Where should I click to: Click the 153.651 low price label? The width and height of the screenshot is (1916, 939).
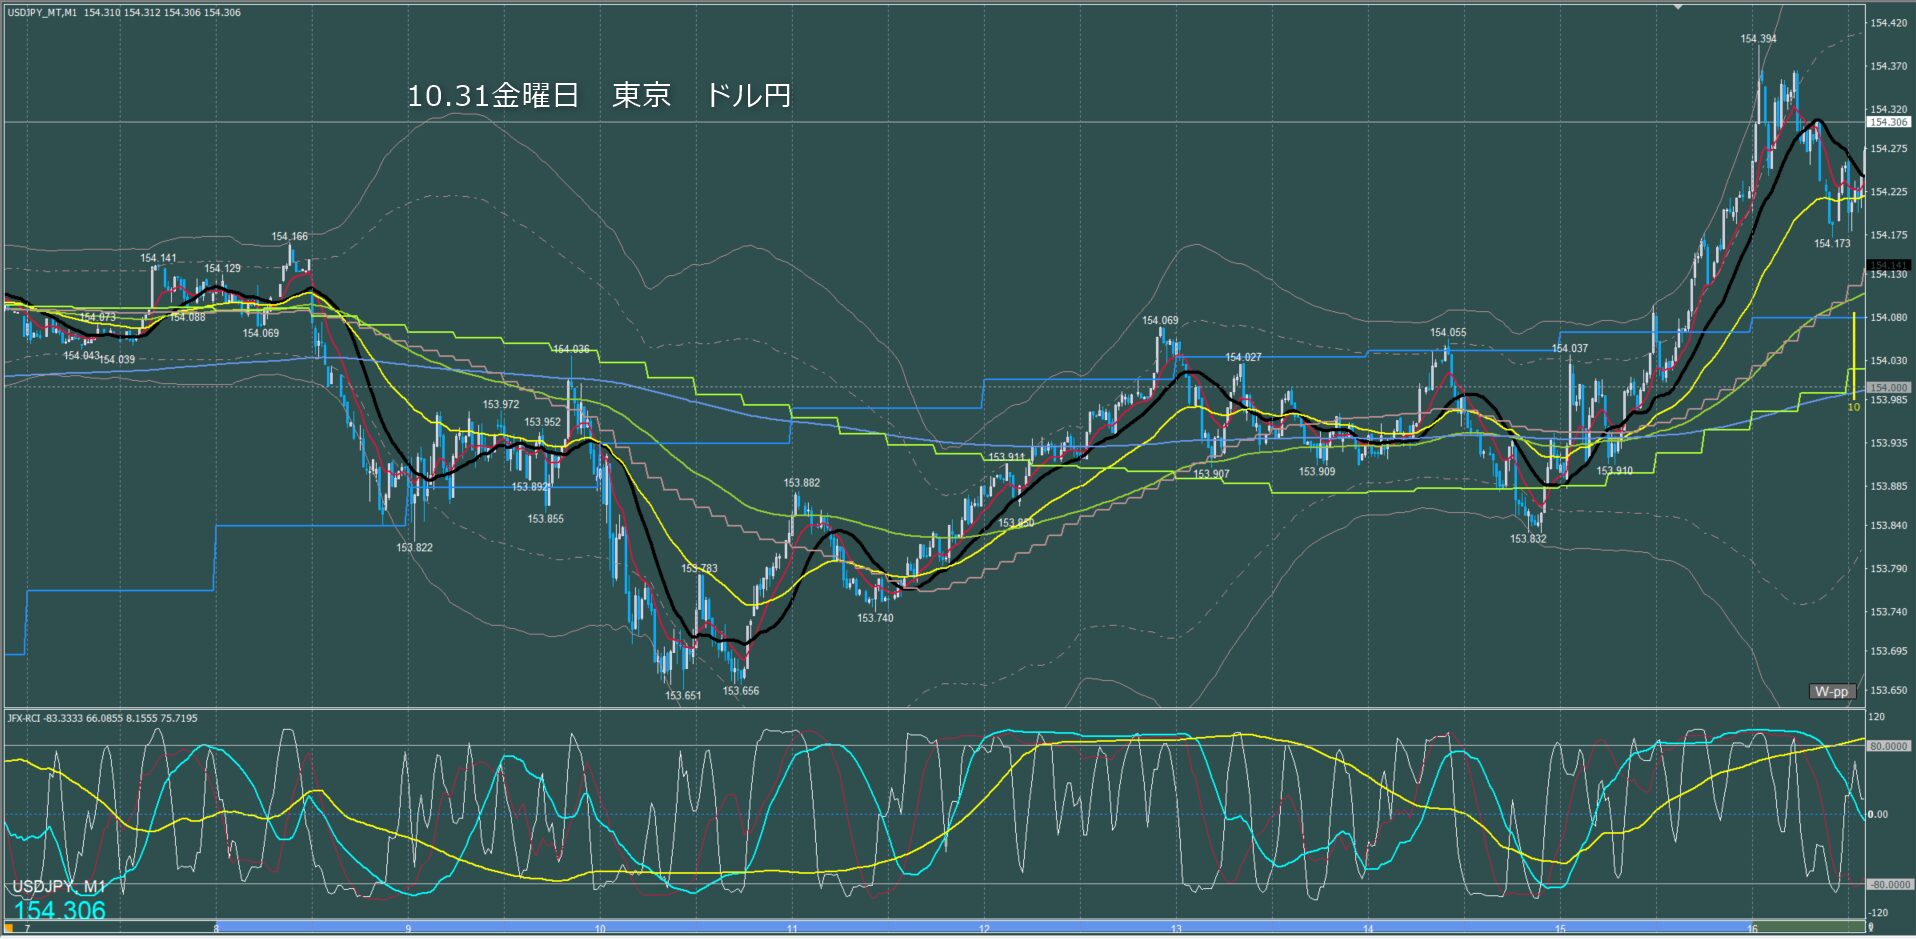click(x=683, y=695)
